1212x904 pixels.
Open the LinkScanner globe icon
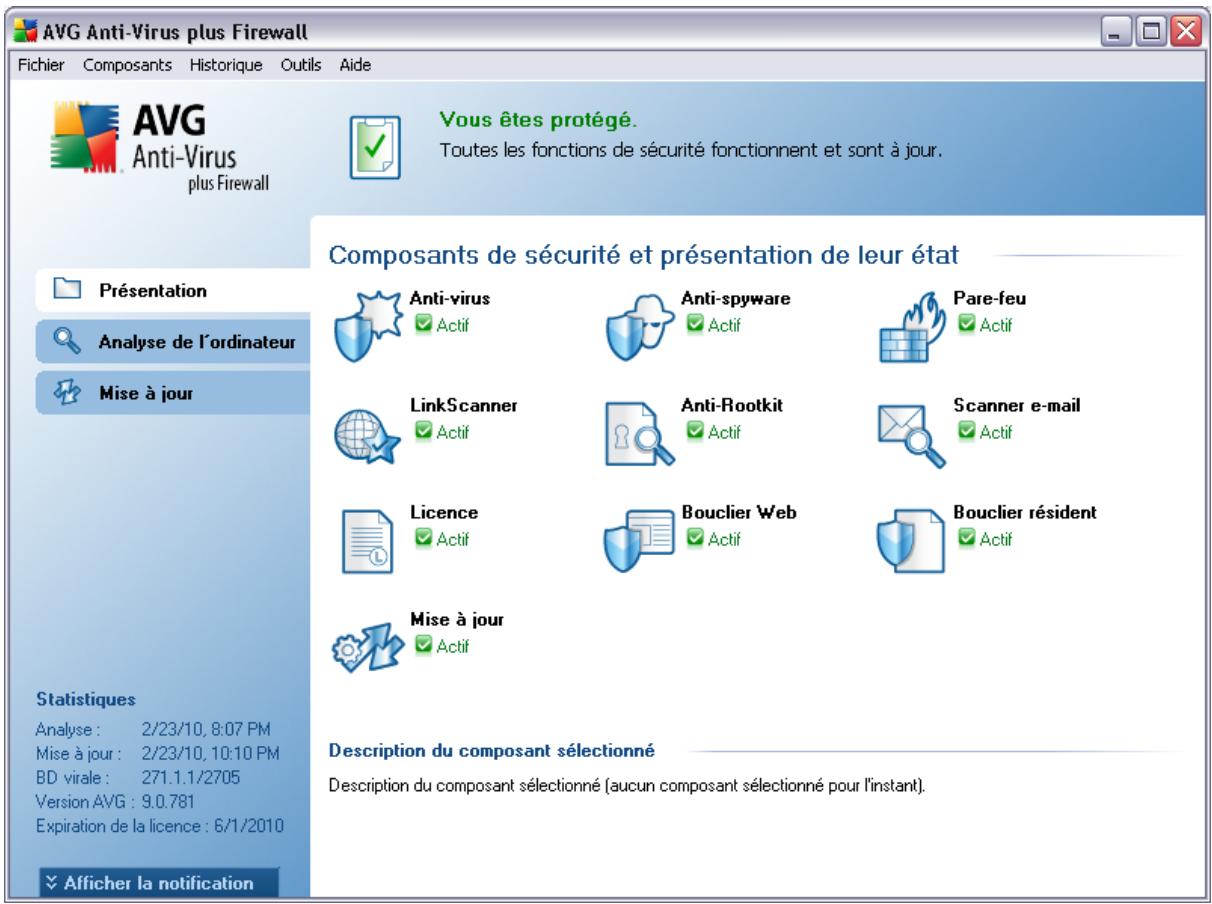coord(369,435)
